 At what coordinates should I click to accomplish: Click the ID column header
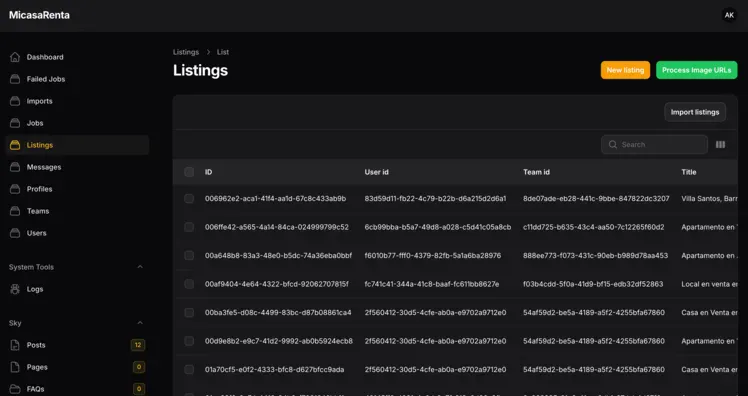pos(208,172)
